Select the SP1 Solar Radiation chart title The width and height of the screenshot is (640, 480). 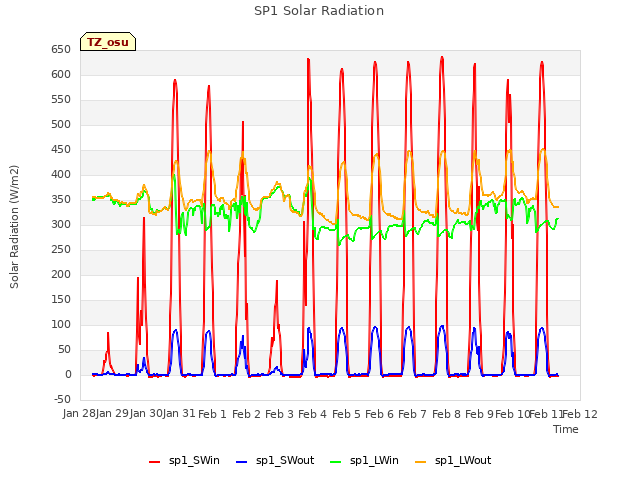[x=319, y=11]
